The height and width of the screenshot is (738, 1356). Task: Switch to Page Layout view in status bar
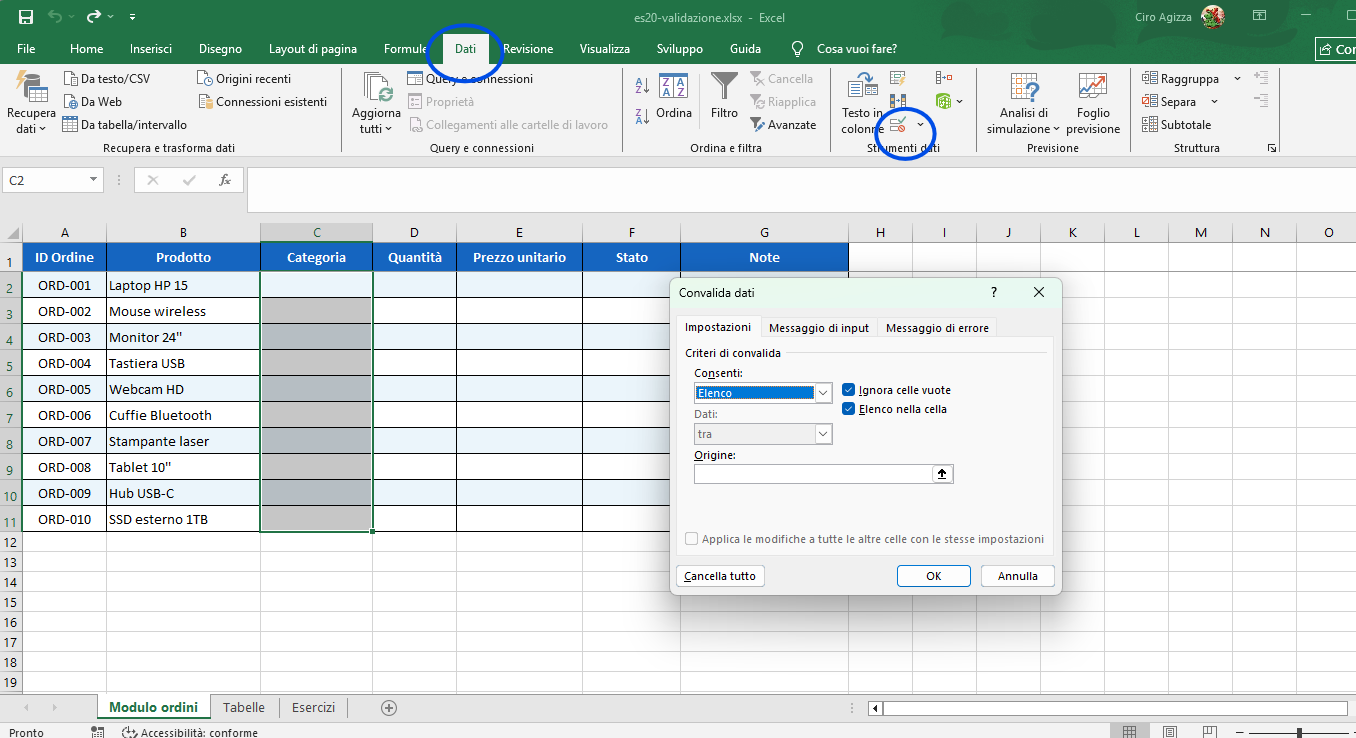(1169, 732)
